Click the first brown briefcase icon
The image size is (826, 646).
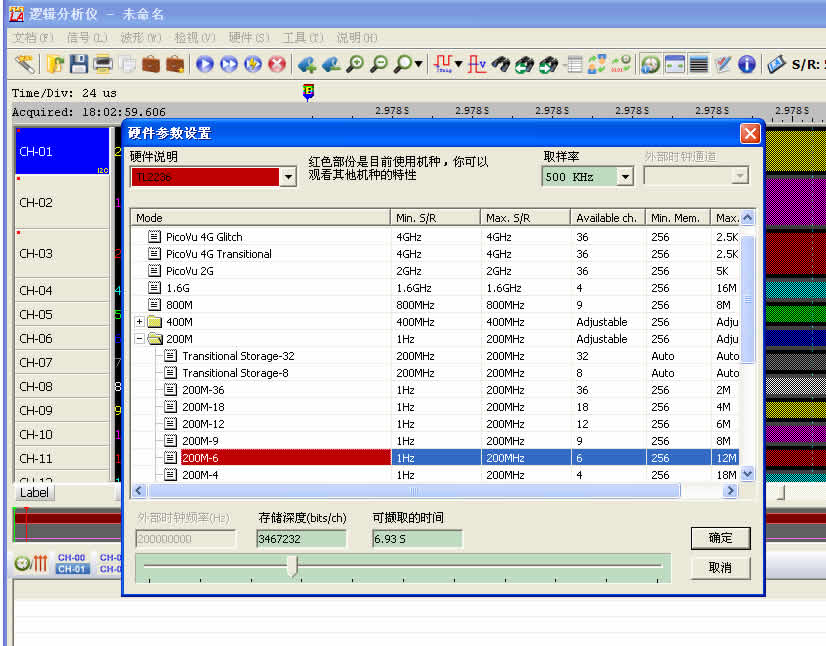pyautogui.click(x=151, y=64)
